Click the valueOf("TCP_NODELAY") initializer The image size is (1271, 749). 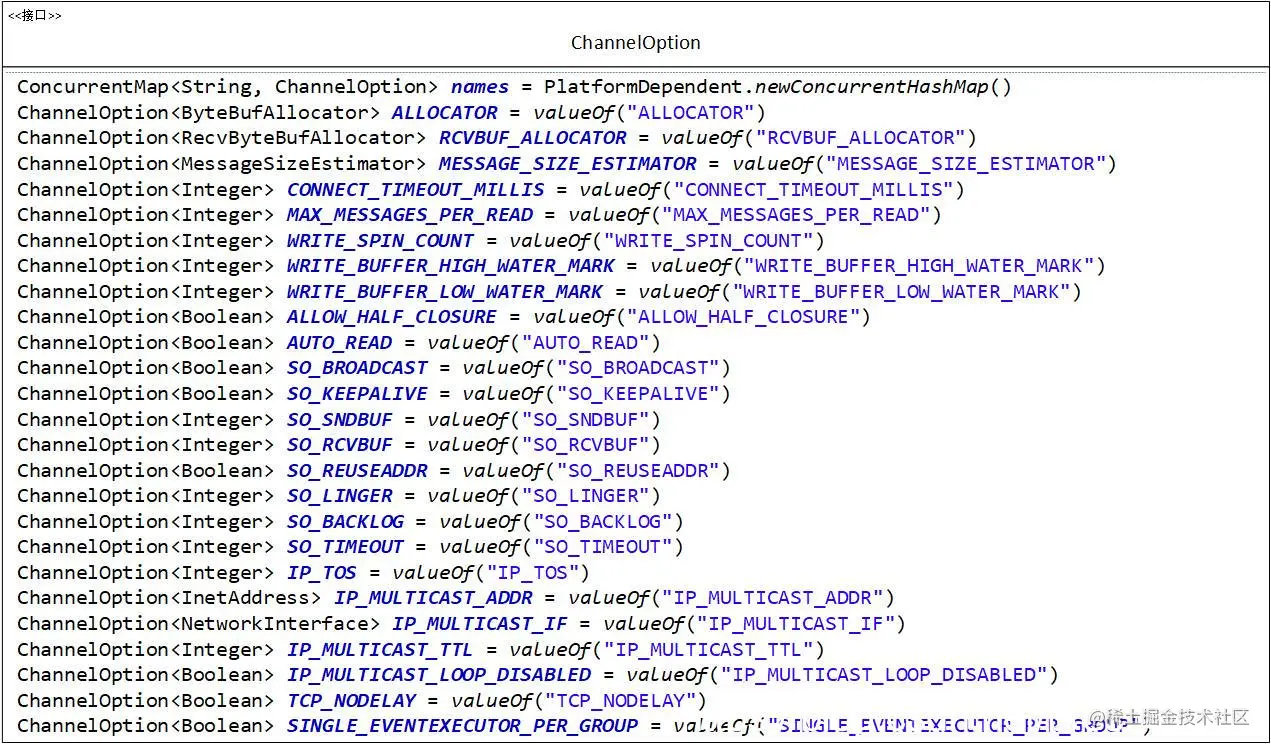coord(578,700)
